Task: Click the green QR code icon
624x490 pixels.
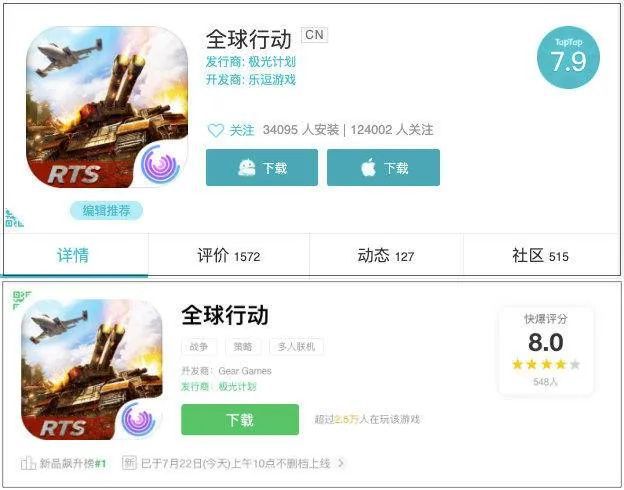Action: (x=21, y=300)
